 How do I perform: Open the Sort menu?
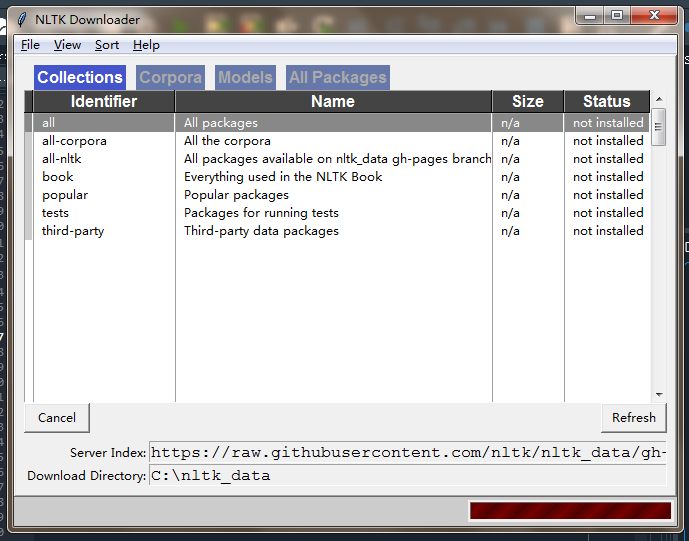click(x=107, y=45)
